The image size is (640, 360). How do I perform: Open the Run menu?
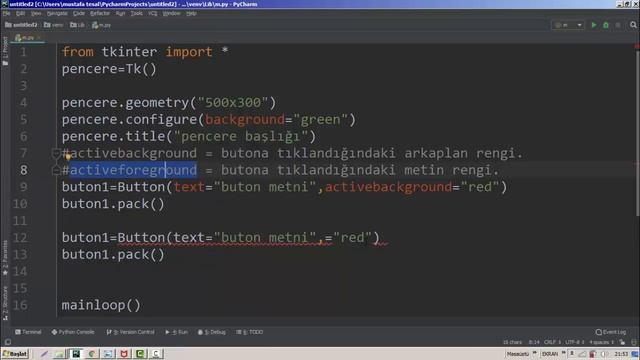click(120, 13)
